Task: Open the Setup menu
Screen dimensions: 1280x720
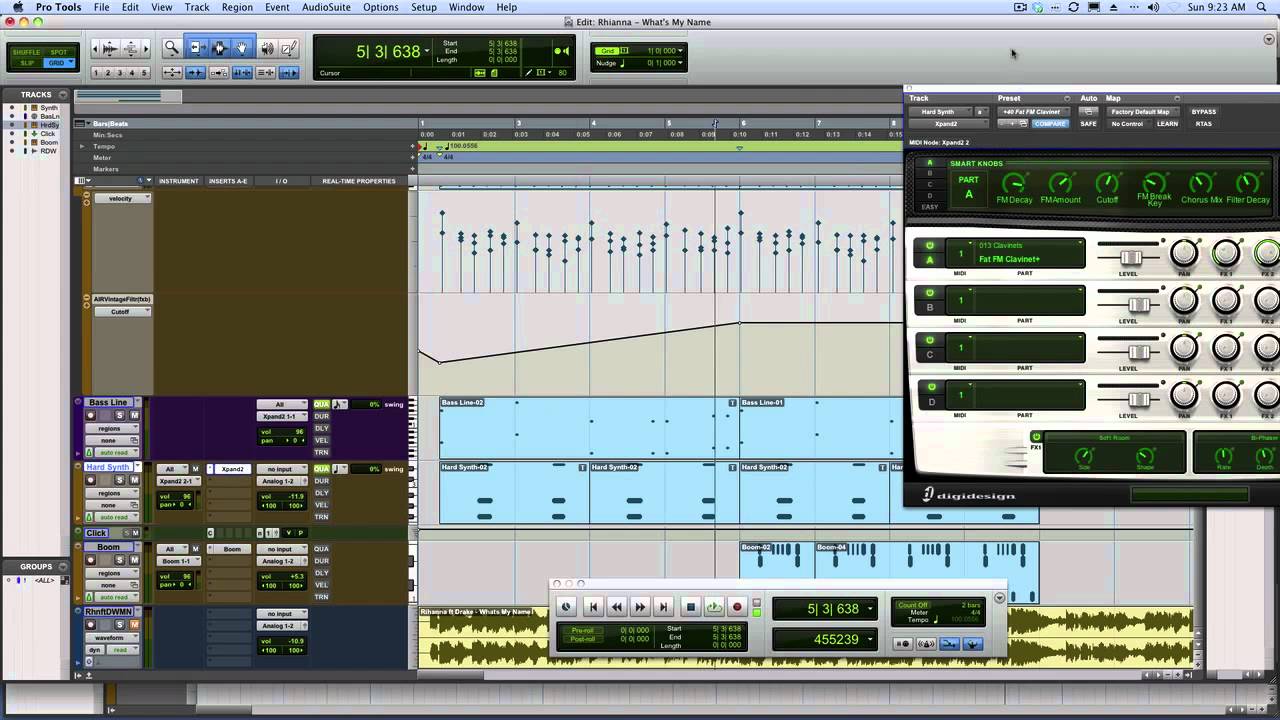Action: (424, 7)
